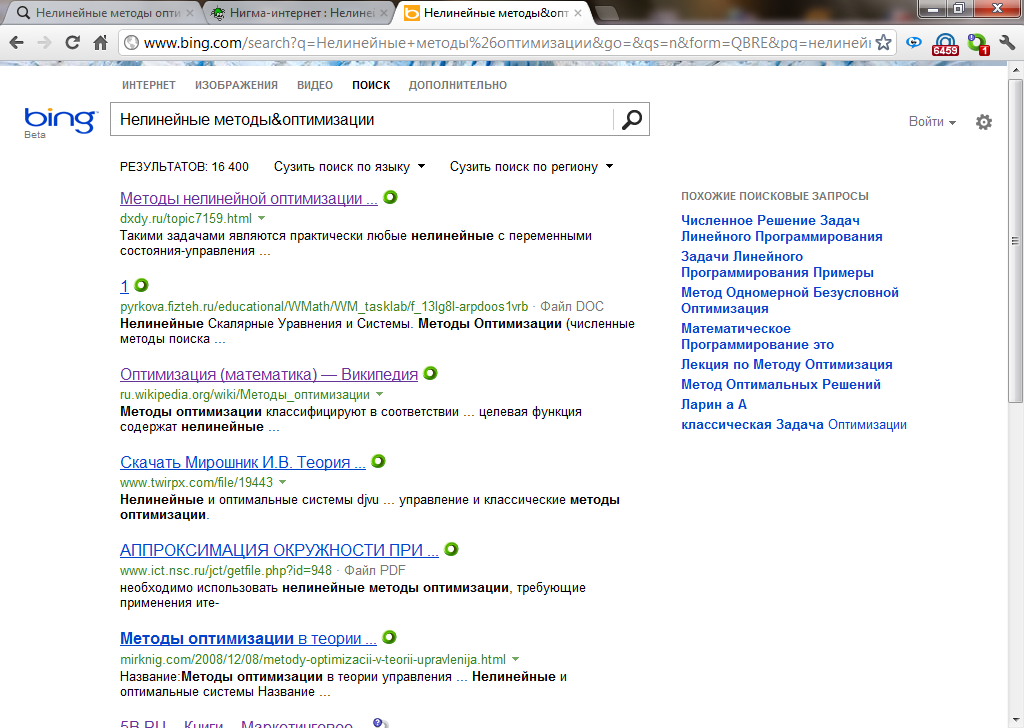Click the vertical page scrollbar thumb

coord(1015,240)
